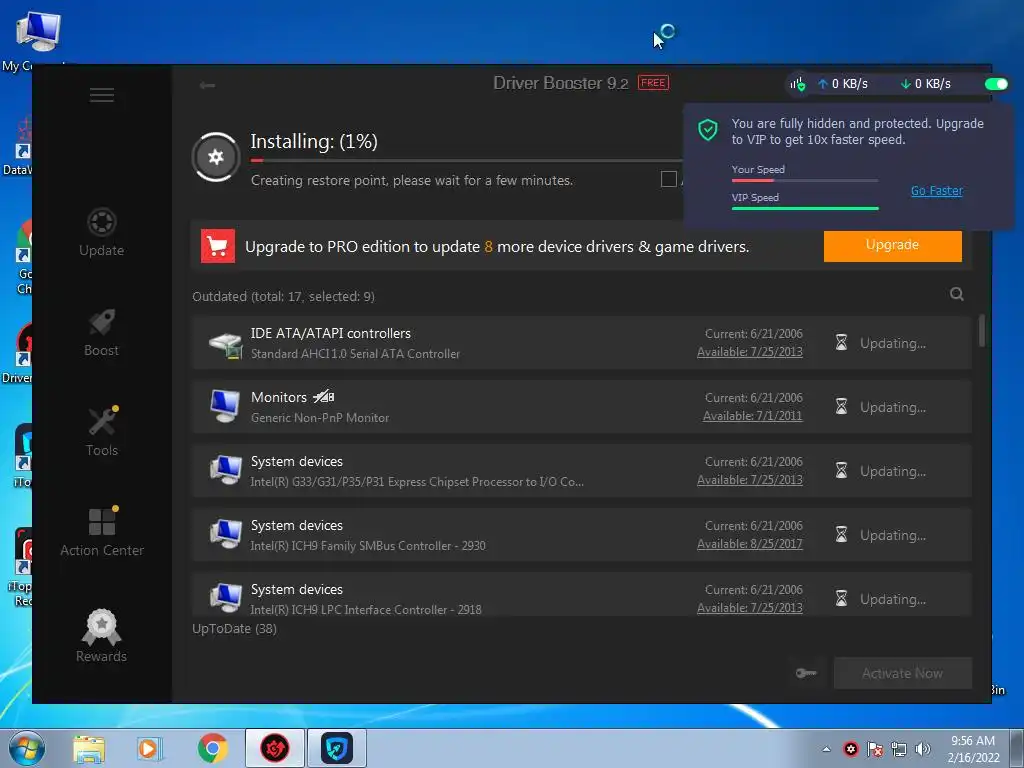1024x768 pixels.
Task: Click the red Driver Booster tray icon
Action: click(850, 749)
